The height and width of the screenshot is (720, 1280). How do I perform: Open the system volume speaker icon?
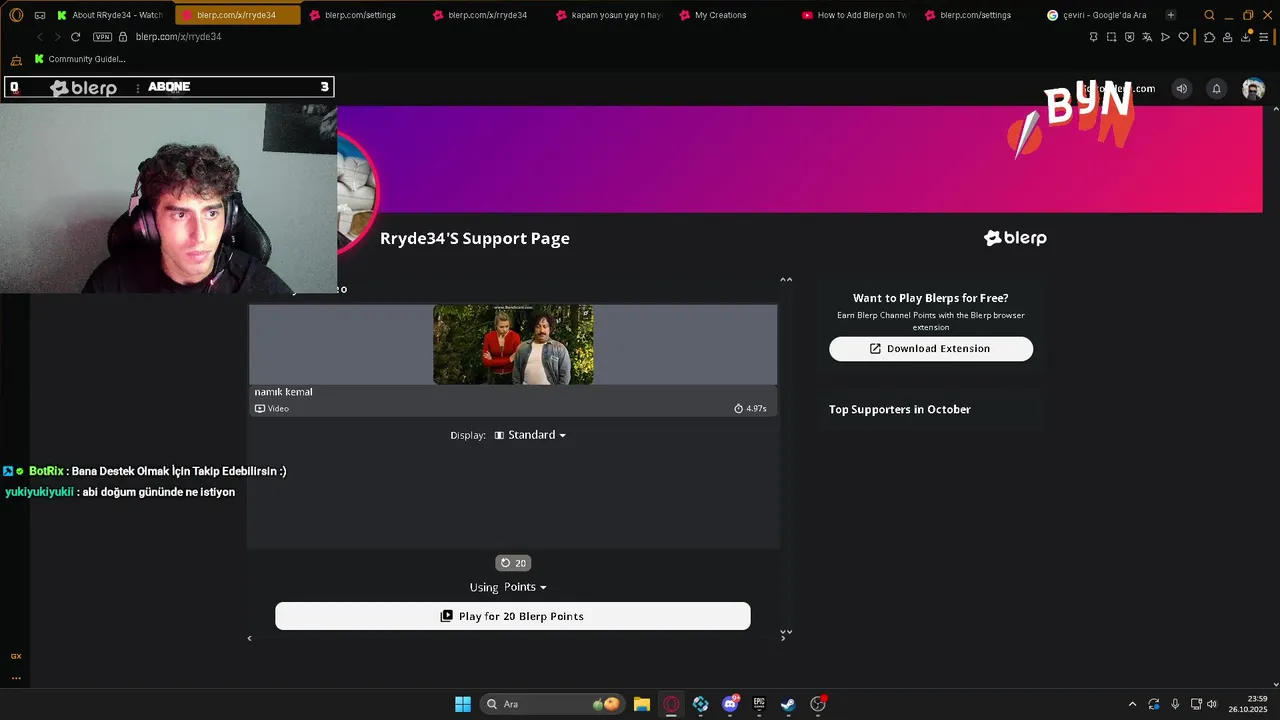click(x=1212, y=704)
